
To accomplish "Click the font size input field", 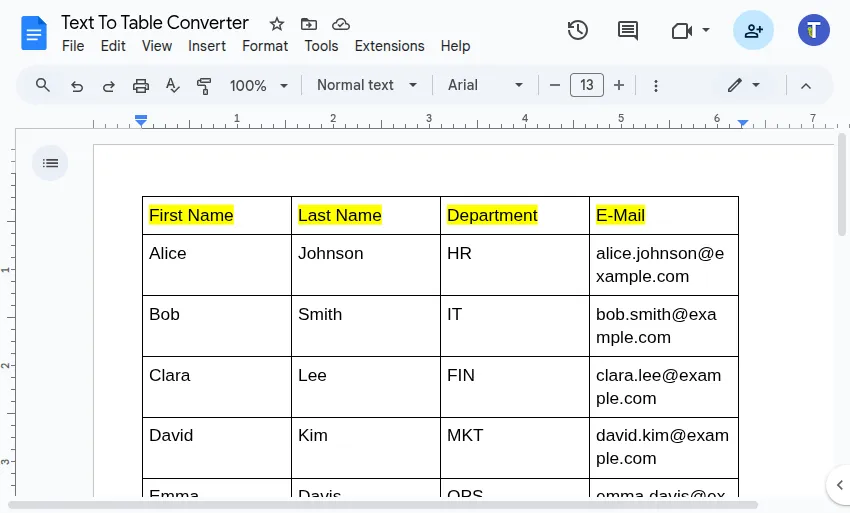I will point(587,85).
